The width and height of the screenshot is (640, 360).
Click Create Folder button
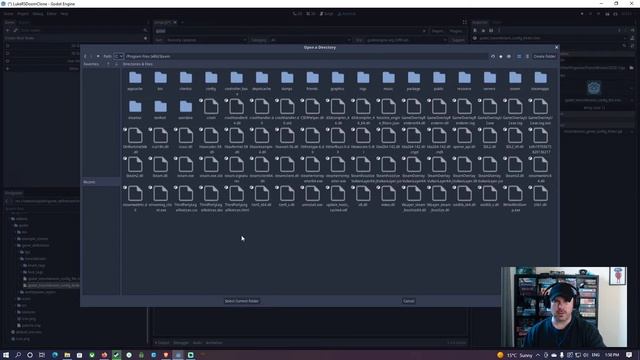[x=544, y=56]
